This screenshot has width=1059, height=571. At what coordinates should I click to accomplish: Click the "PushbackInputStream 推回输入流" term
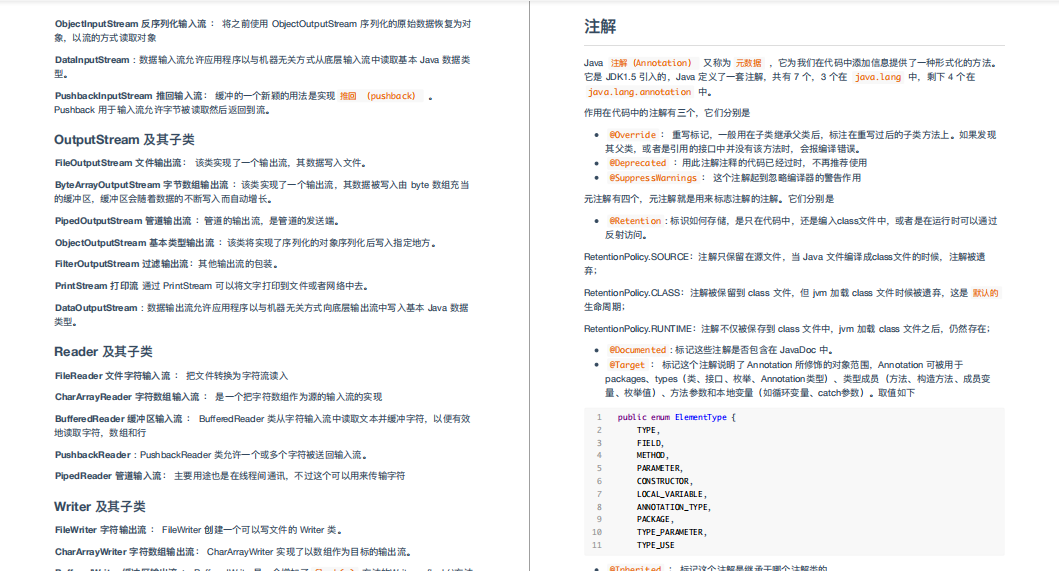[128, 96]
